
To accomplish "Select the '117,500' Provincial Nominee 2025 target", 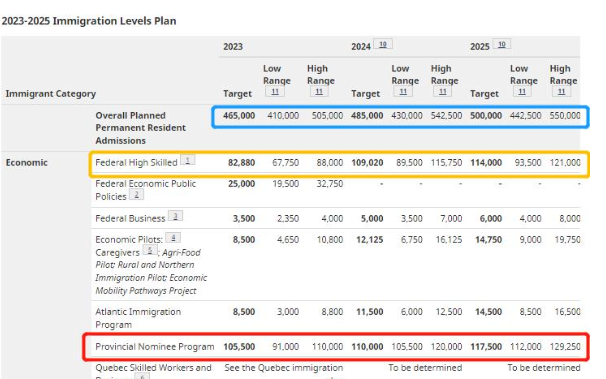I will pyautogui.click(x=486, y=347).
